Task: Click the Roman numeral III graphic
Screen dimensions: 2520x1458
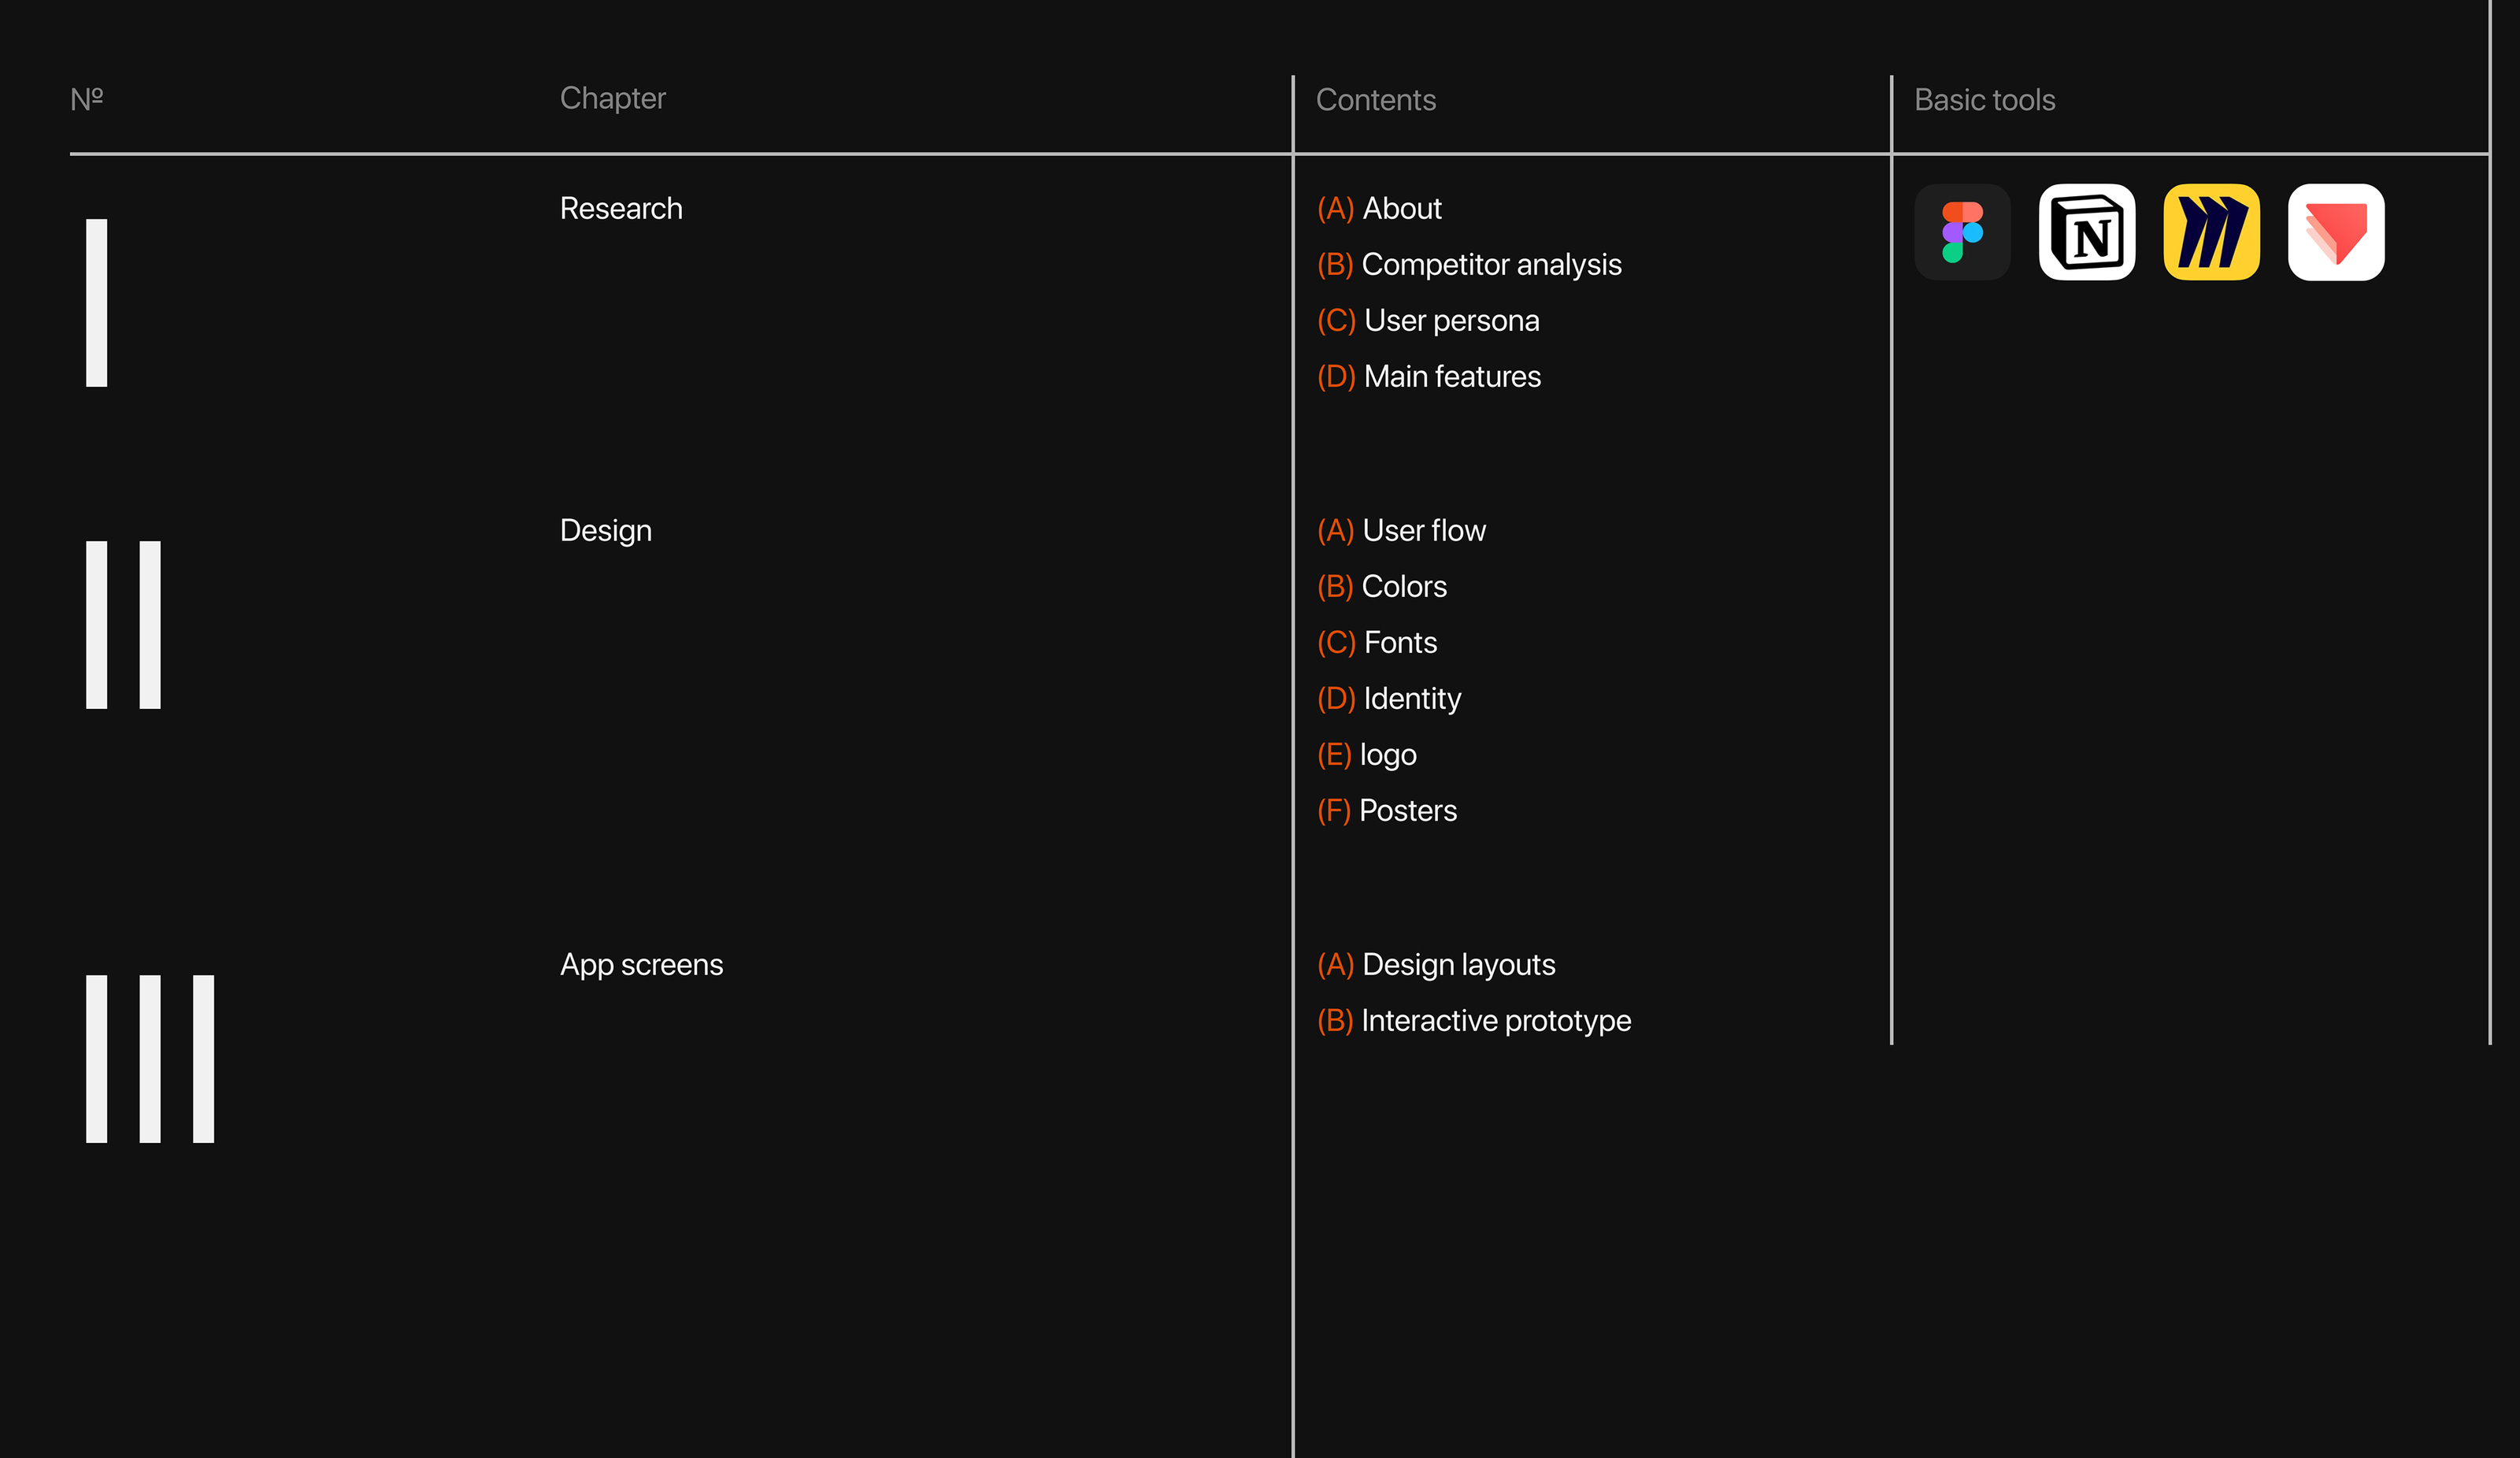Action: [150, 1058]
